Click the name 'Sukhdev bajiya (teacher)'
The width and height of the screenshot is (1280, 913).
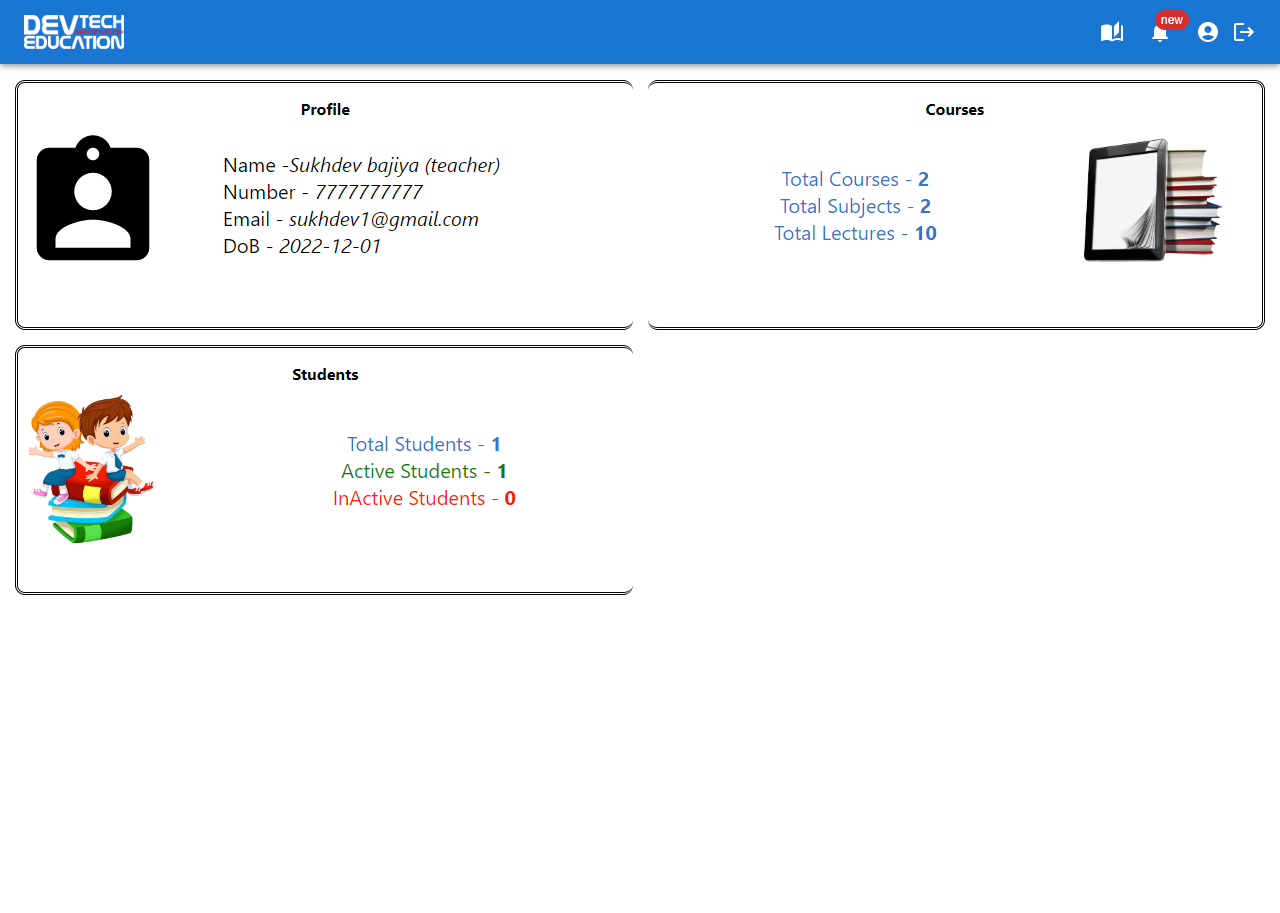[395, 165]
